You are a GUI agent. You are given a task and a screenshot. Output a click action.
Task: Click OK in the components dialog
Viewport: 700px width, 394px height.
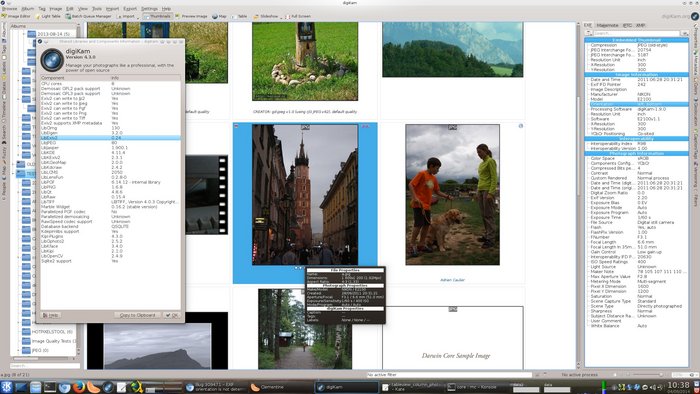click(171, 315)
